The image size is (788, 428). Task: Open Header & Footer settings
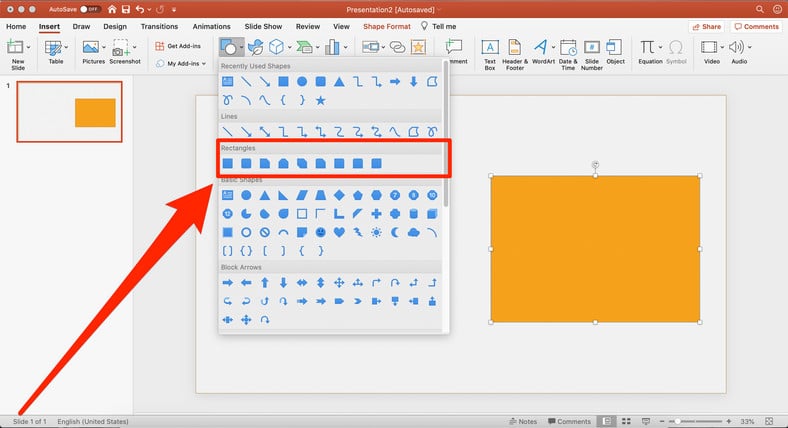pyautogui.click(x=515, y=54)
